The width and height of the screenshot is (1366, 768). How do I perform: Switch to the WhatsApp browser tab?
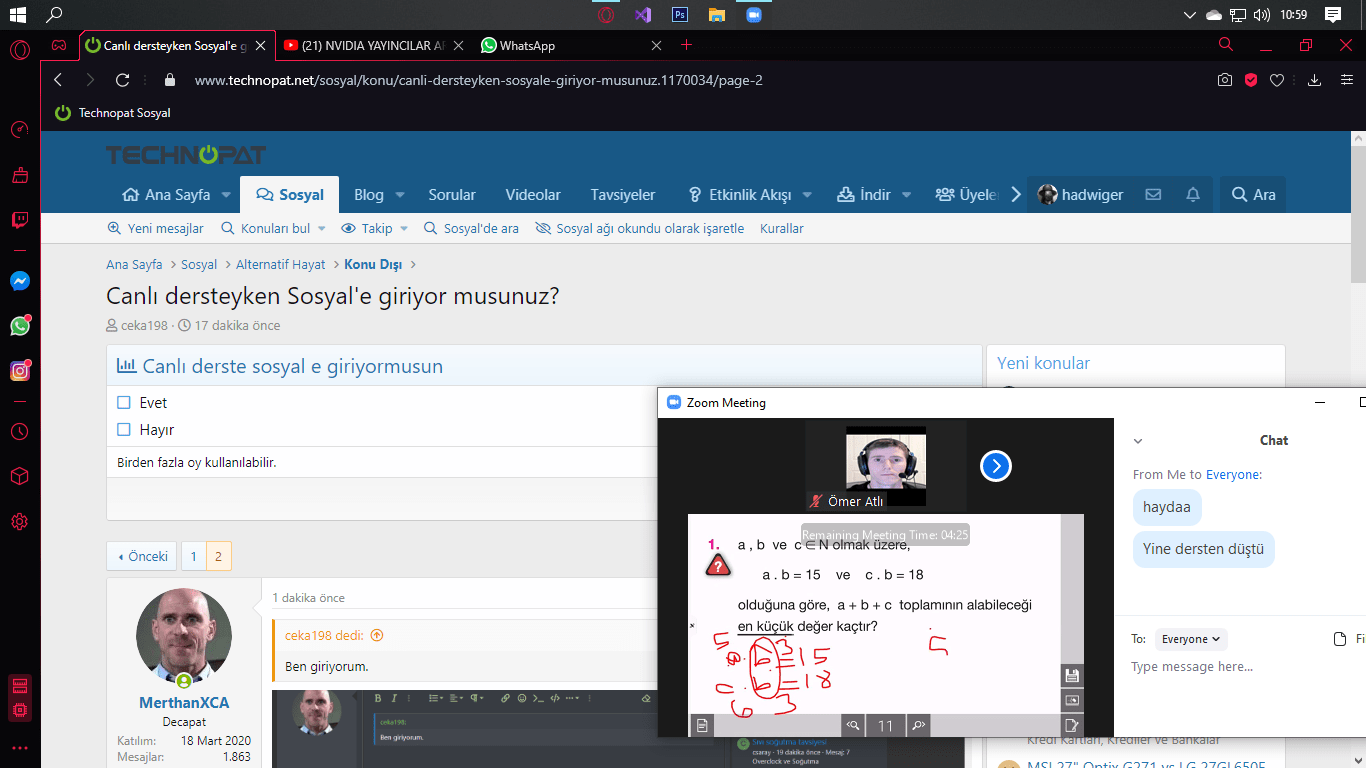pos(571,45)
